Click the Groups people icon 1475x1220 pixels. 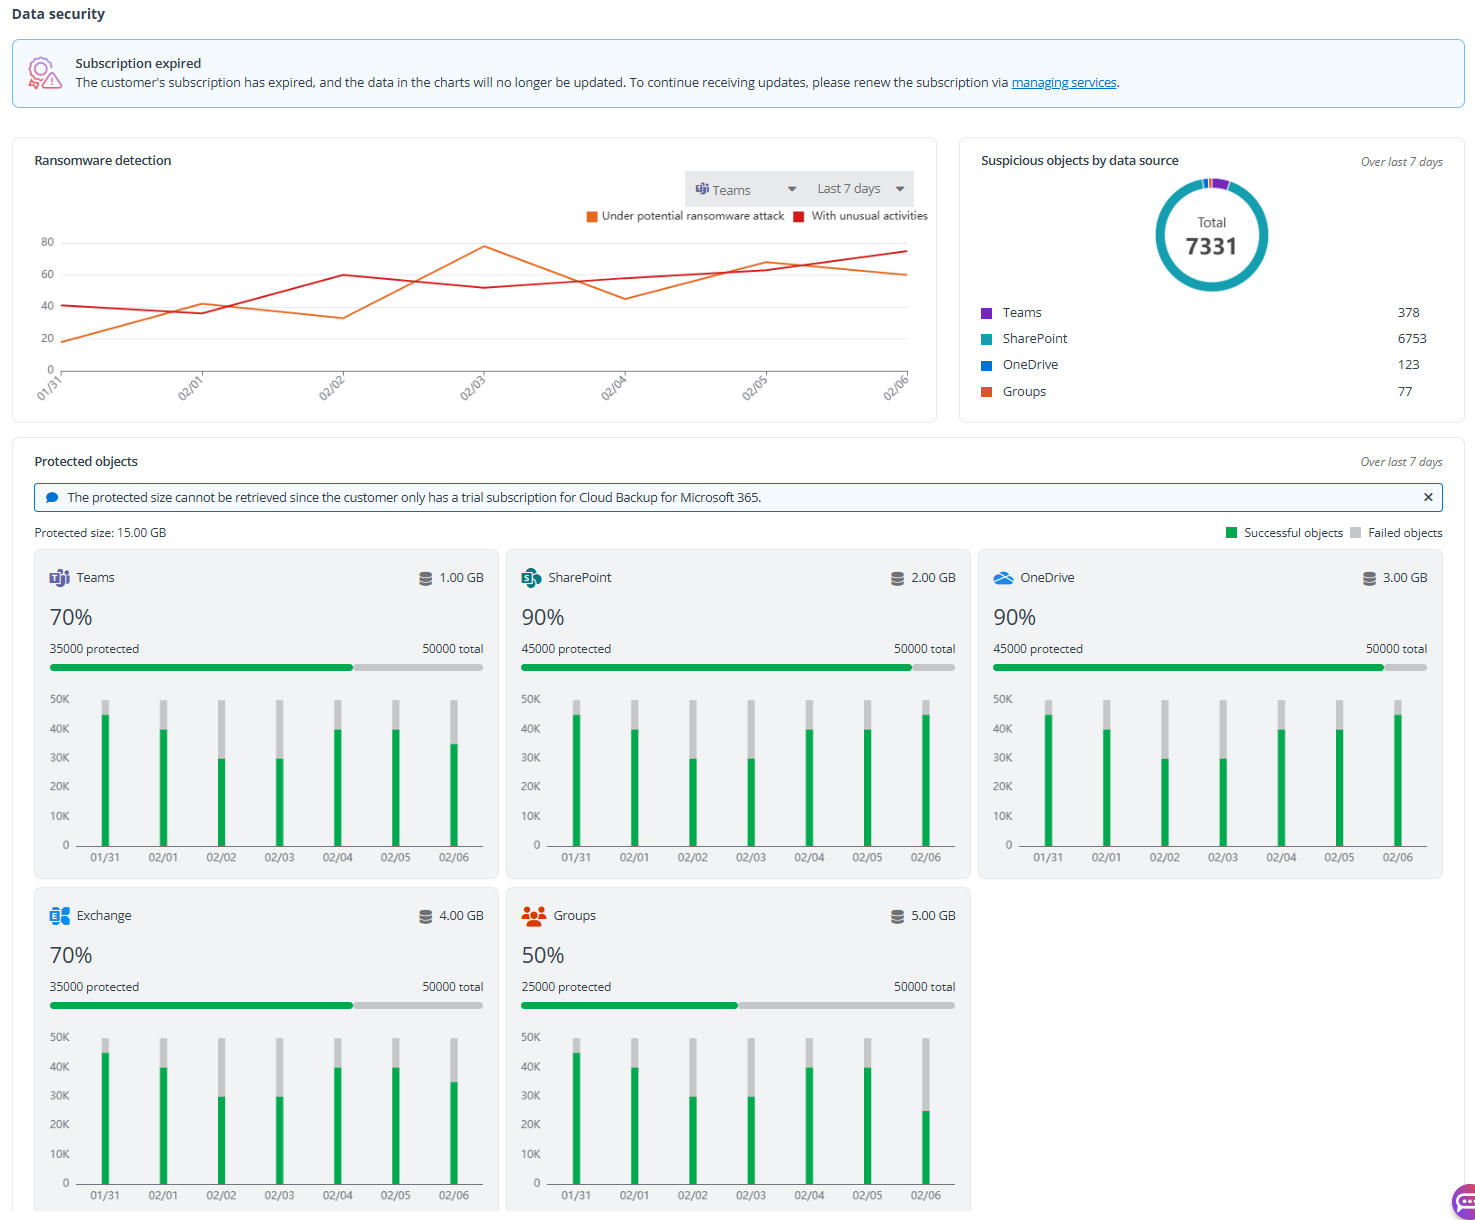point(533,916)
